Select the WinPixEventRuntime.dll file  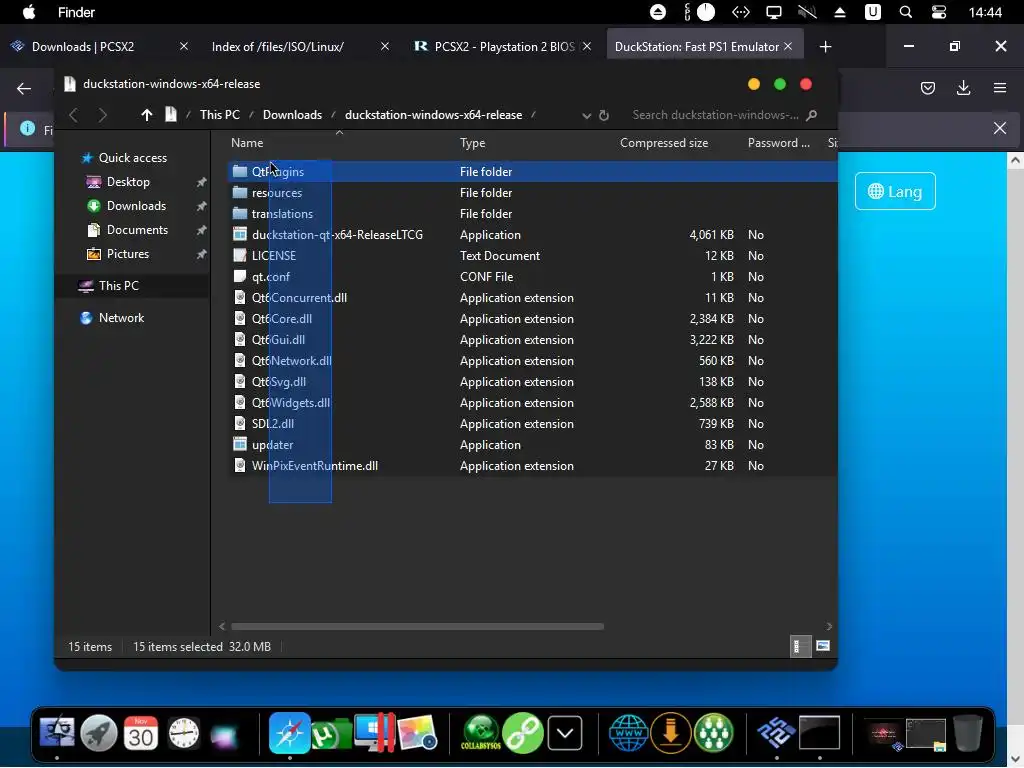click(315, 466)
